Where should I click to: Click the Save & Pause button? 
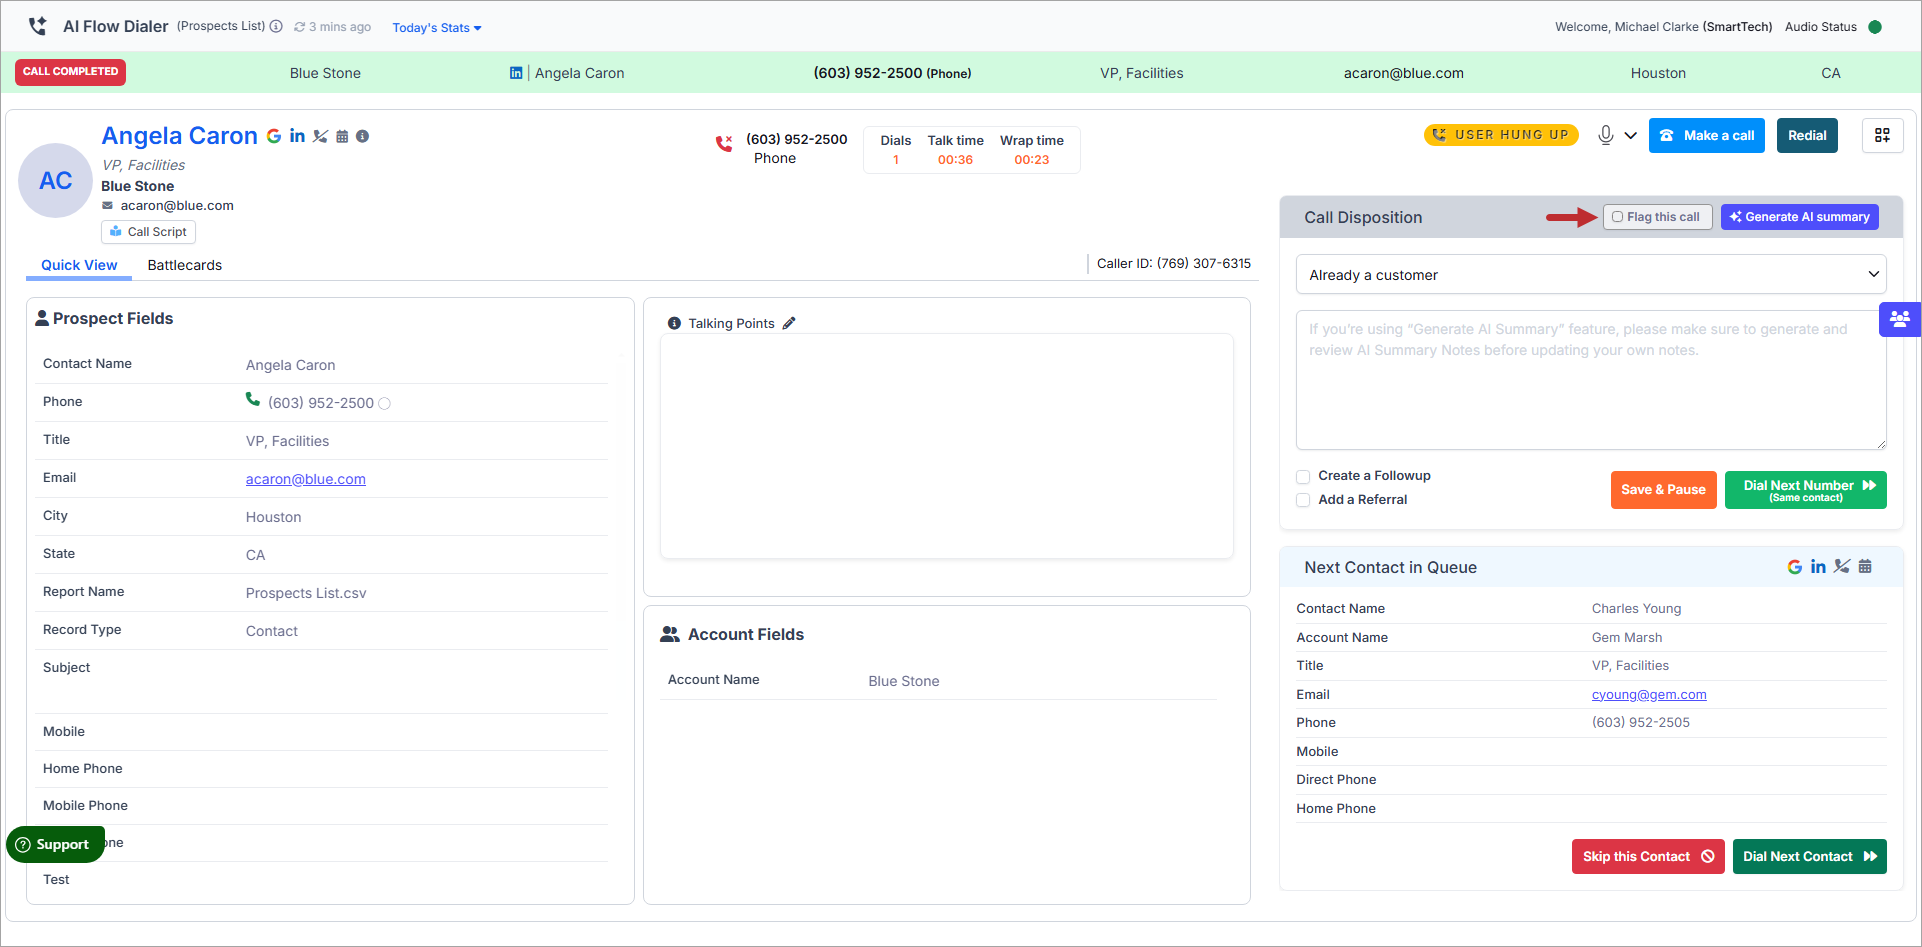point(1663,490)
